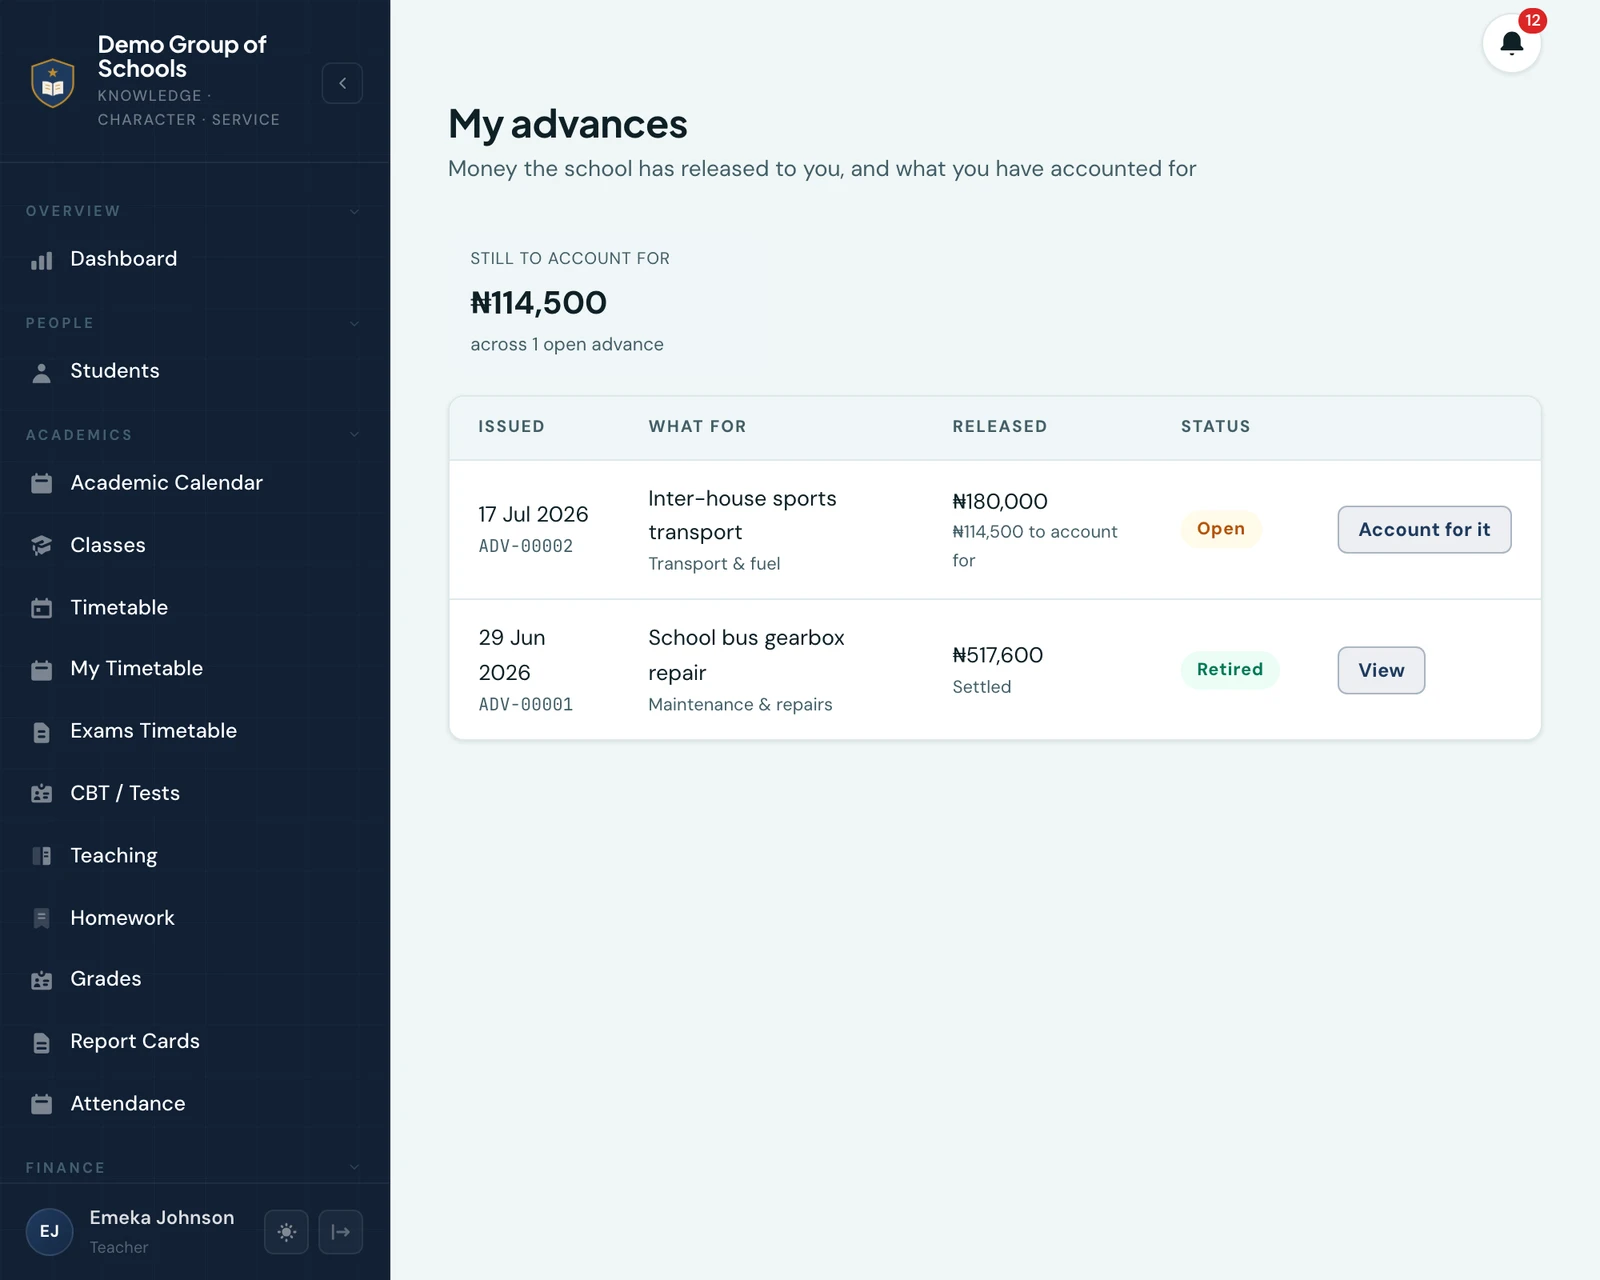Click Inter-house sports transport text
Viewport: 1600px width, 1280px height.
point(742,515)
